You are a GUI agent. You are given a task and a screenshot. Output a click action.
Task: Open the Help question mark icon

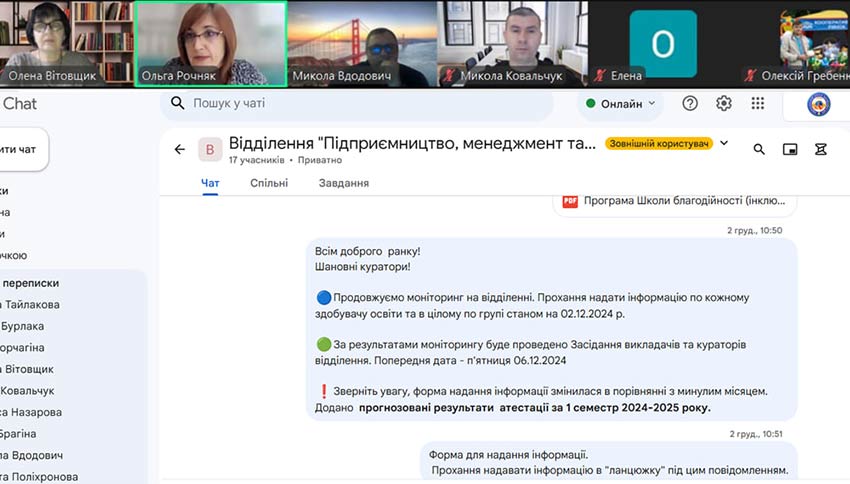pos(690,103)
